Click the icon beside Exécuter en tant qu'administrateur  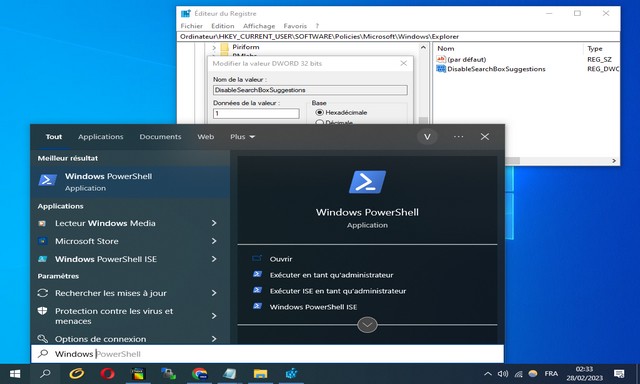pos(257,274)
